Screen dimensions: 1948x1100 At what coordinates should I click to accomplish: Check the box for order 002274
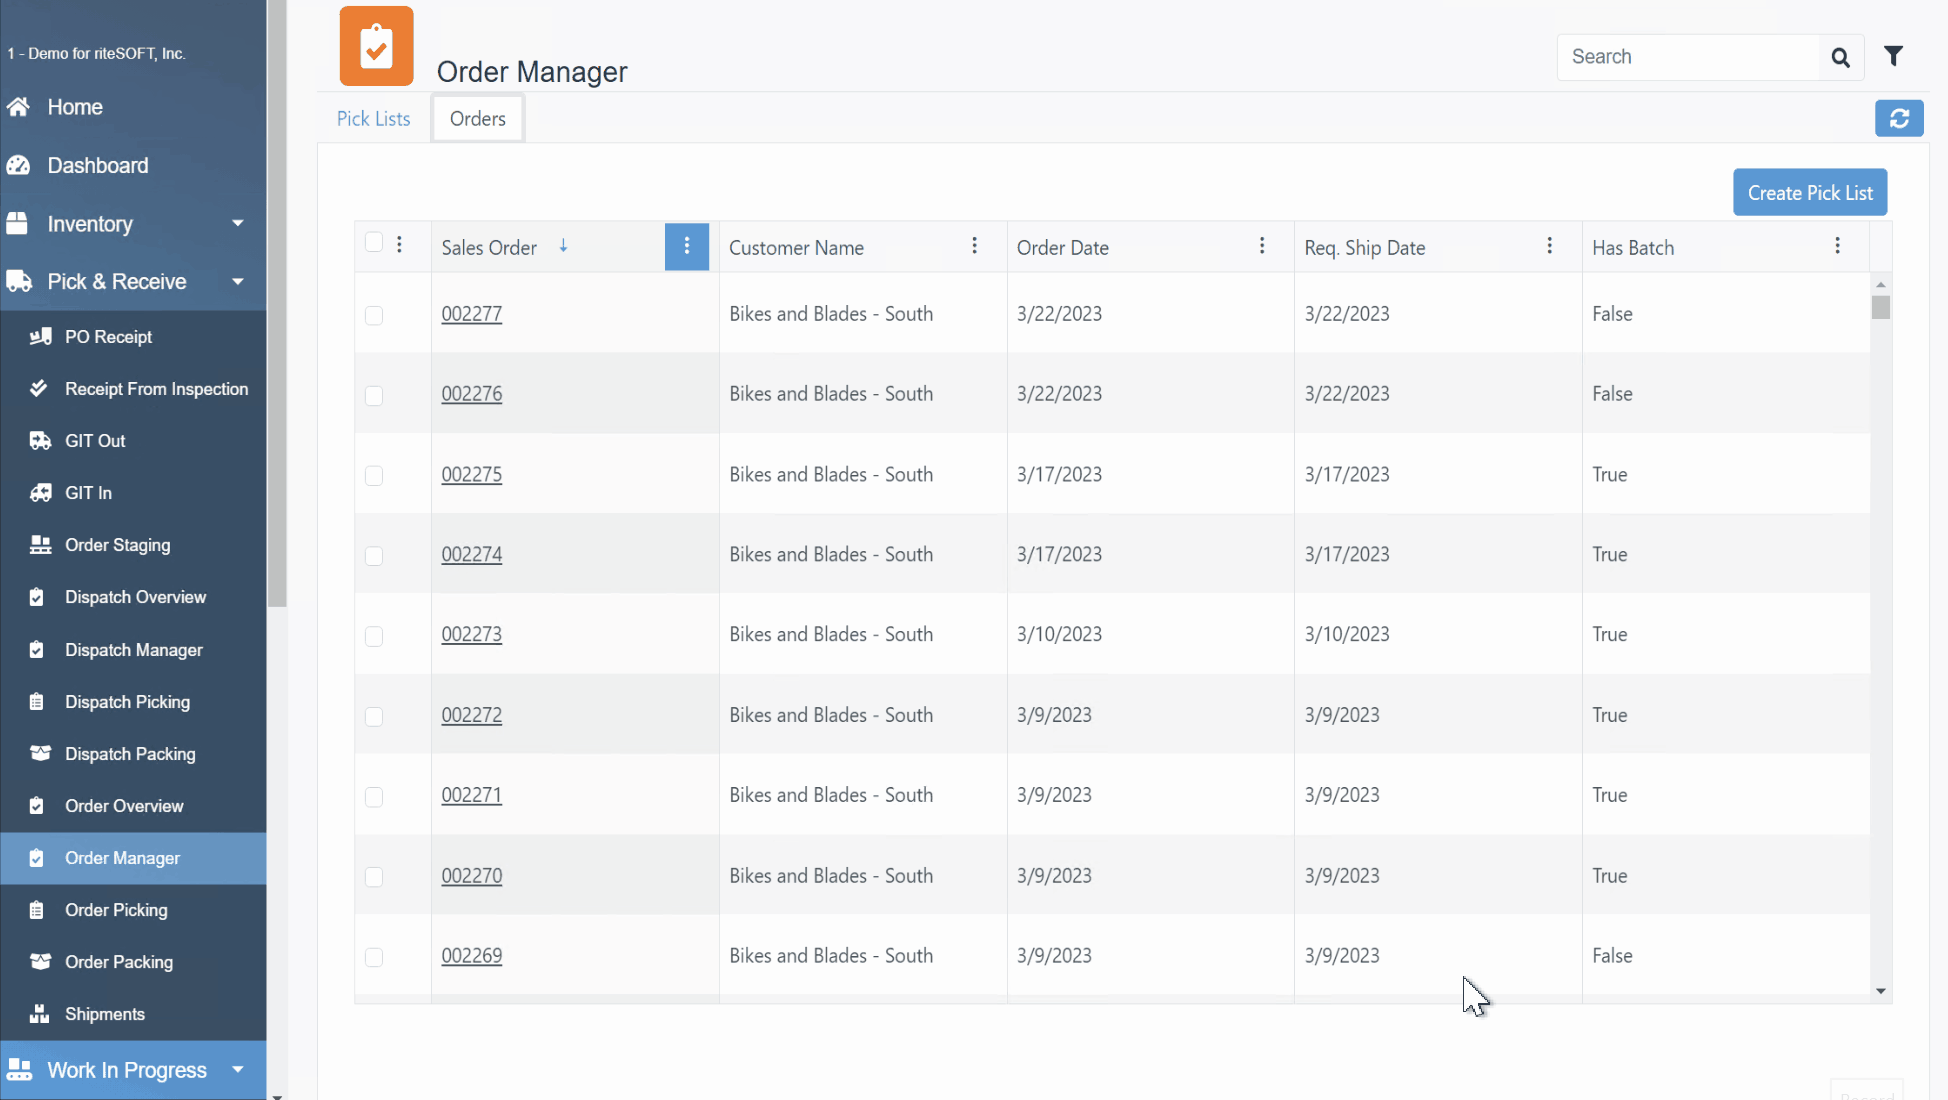pyautogui.click(x=374, y=556)
